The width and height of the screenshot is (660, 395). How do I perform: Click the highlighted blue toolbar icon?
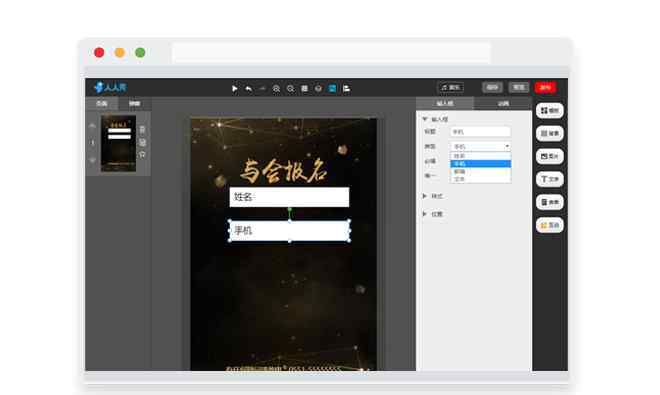(x=332, y=88)
